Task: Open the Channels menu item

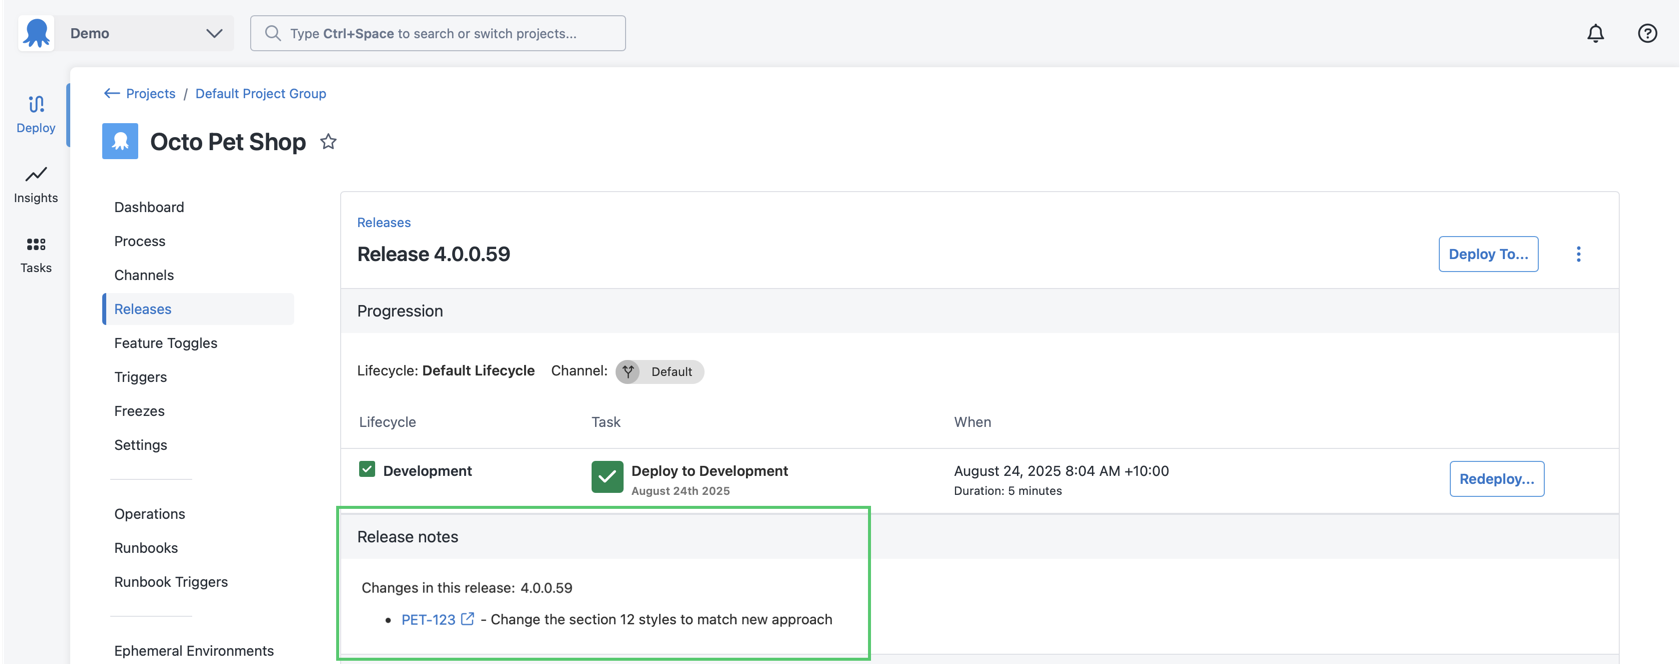Action: click(144, 275)
